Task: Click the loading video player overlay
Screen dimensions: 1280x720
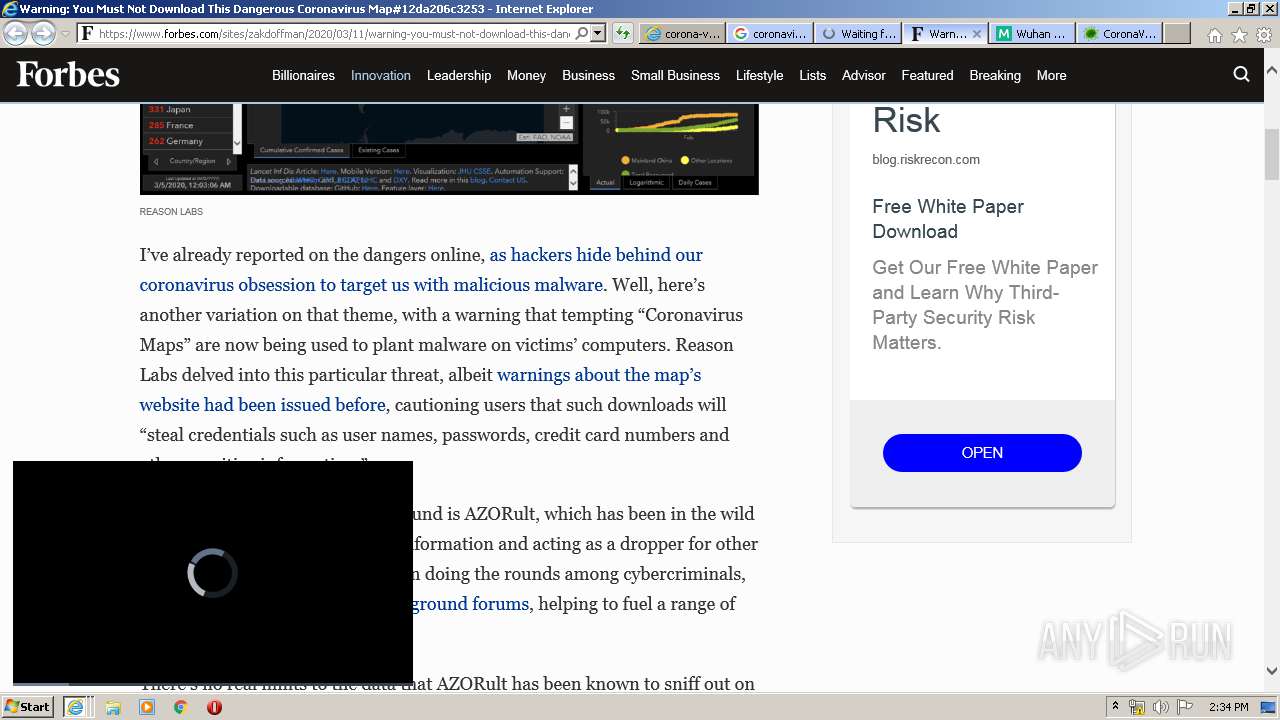Action: pyautogui.click(x=213, y=572)
